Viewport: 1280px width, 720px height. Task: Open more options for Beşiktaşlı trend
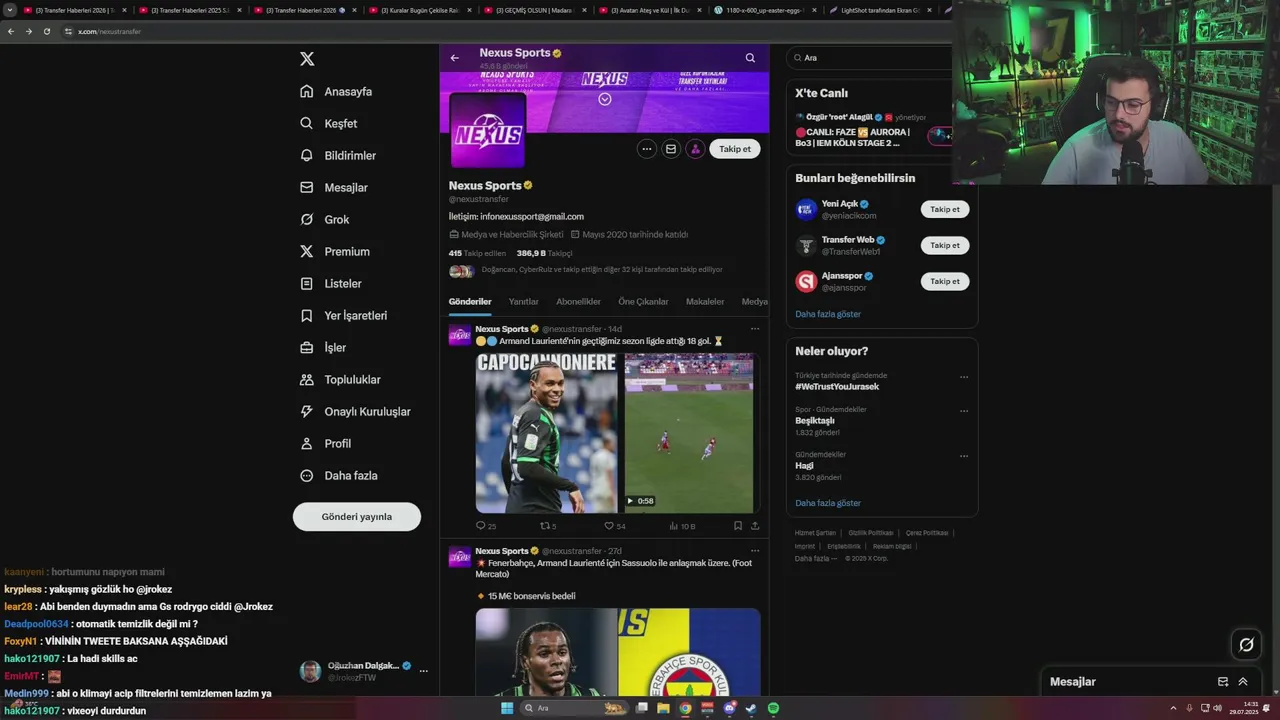(x=964, y=410)
